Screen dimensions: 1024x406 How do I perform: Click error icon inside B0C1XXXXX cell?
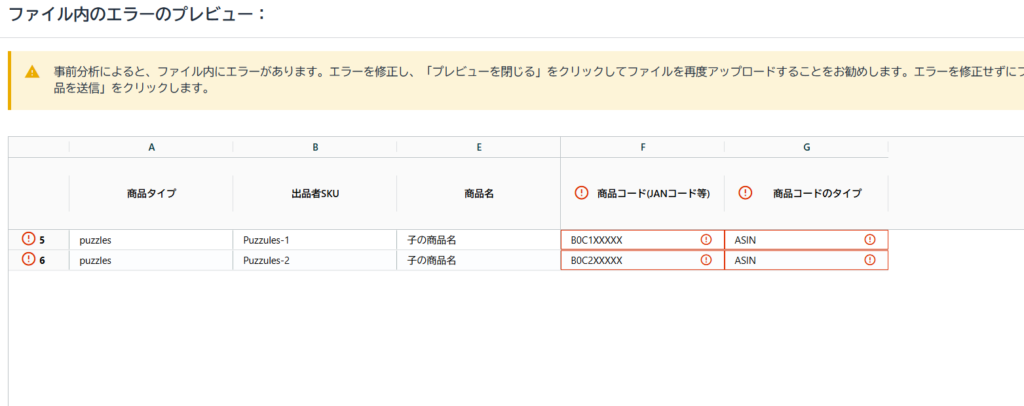[x=706, y=240]
